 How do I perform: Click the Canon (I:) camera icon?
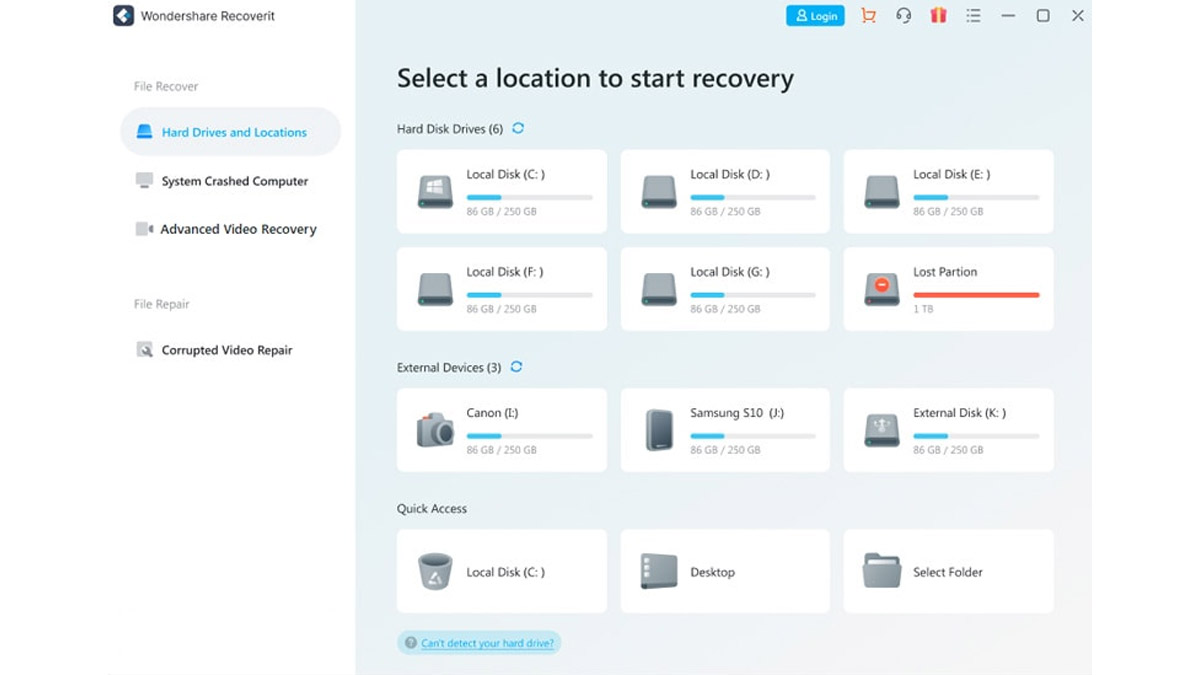point(435,430)
